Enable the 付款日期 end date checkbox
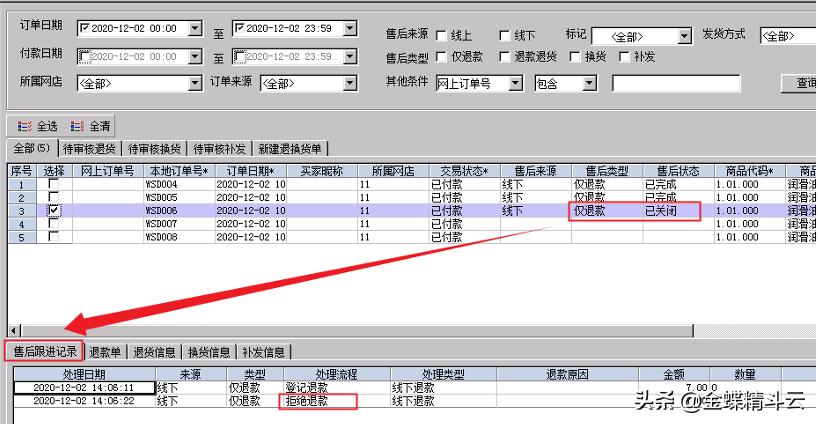Viewport: 818px width, 424px height. (x=240, y=56)
